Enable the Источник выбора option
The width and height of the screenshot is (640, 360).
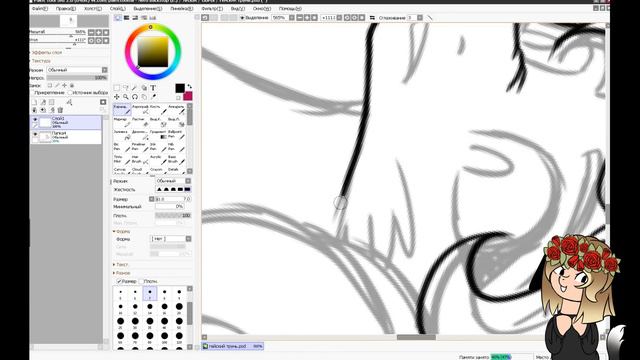[x=70, y=93]
